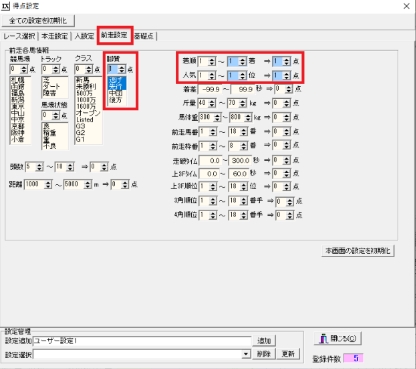Select 芝 in the track list

(46, 80)
